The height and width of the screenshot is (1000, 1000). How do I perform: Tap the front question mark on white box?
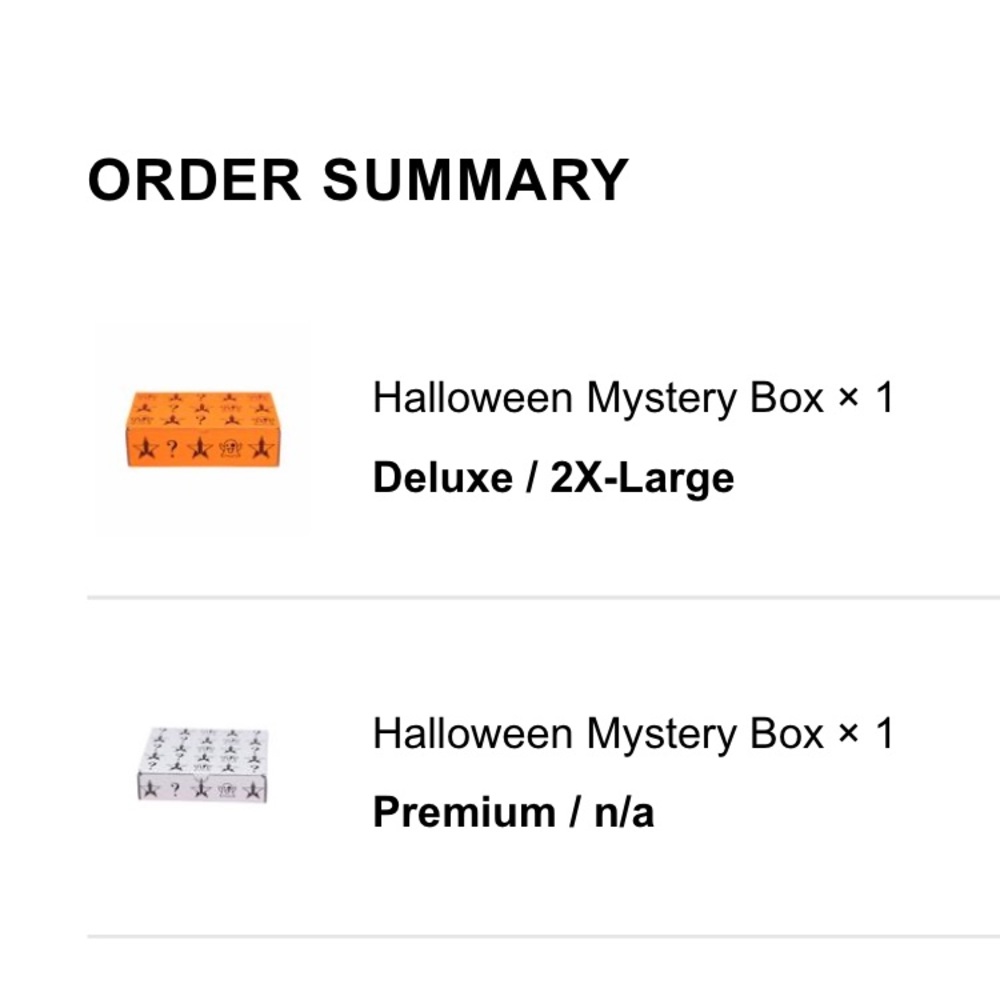175,789
